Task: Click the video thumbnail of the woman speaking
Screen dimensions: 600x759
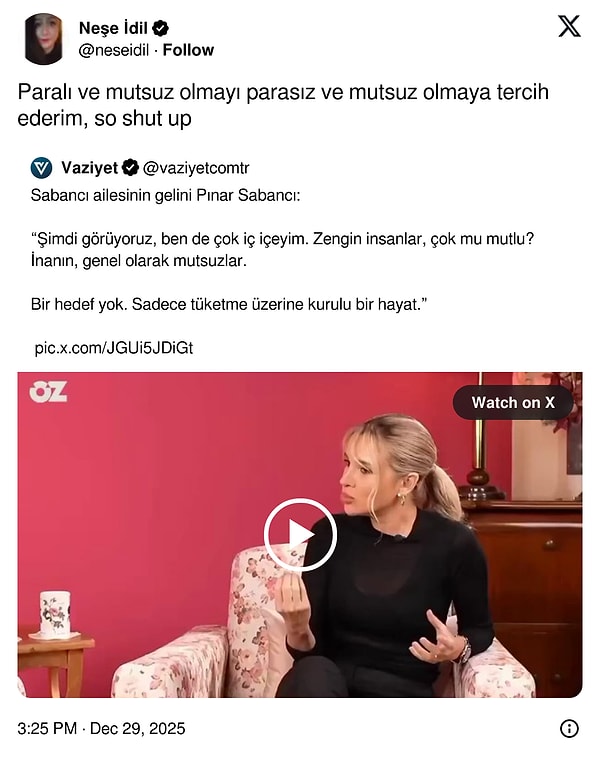Action: pos(300,534)
